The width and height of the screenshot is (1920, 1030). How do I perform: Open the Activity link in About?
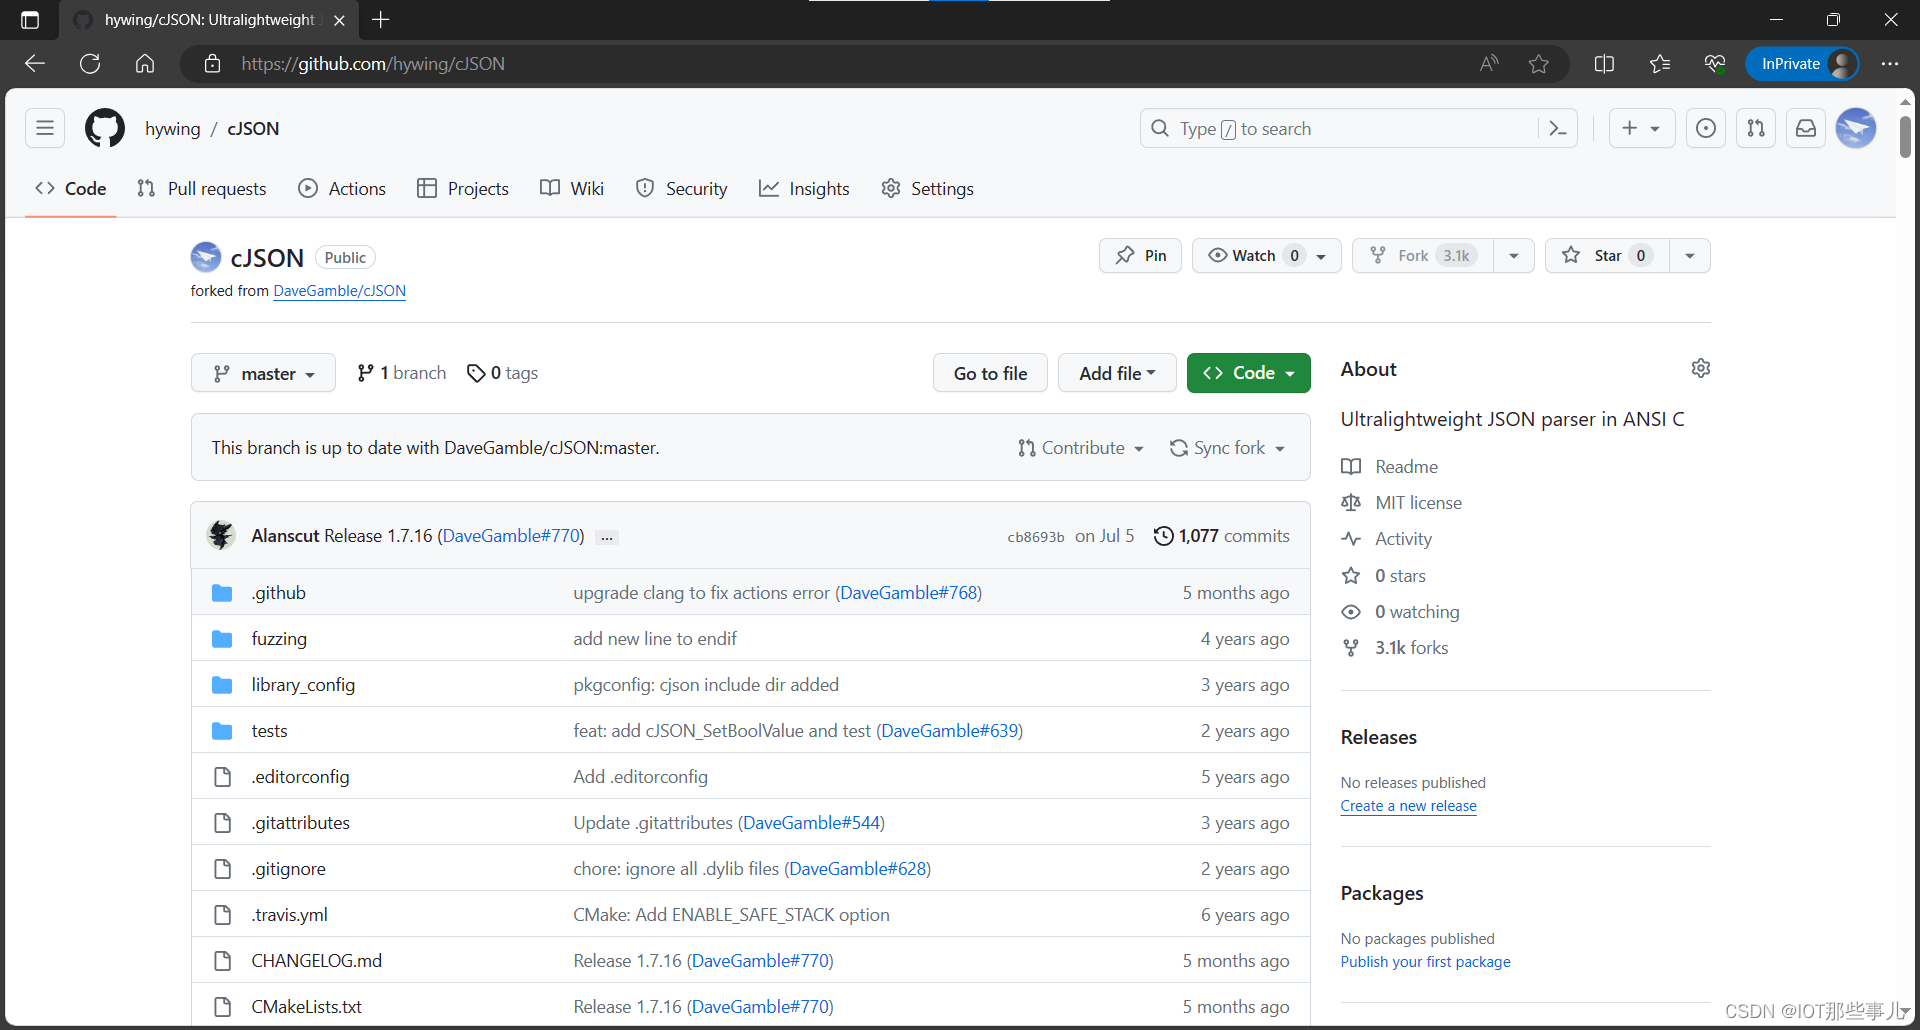click(x=1387, y=539)
